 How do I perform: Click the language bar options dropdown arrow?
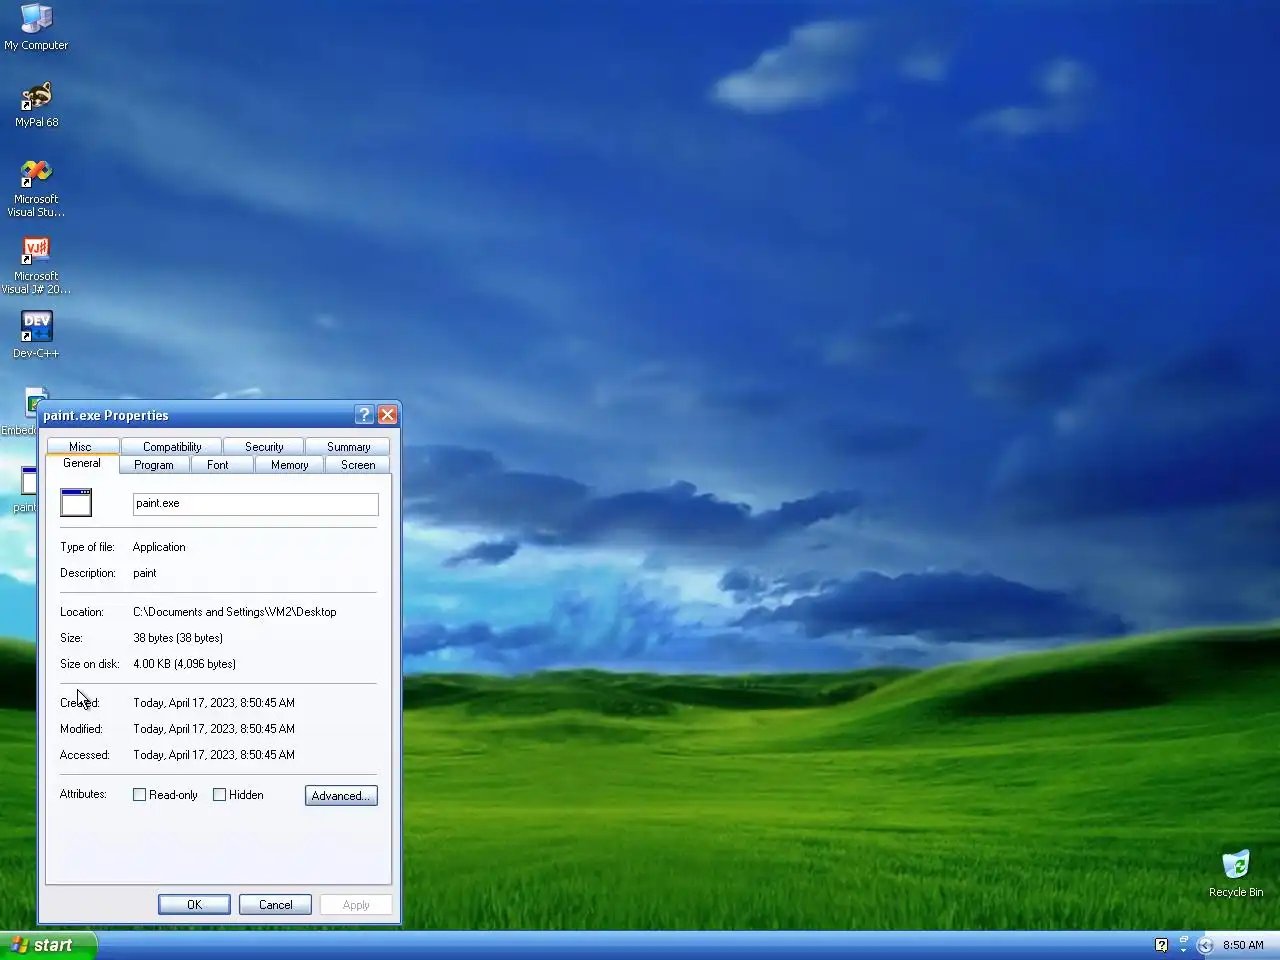(1183, 950)
